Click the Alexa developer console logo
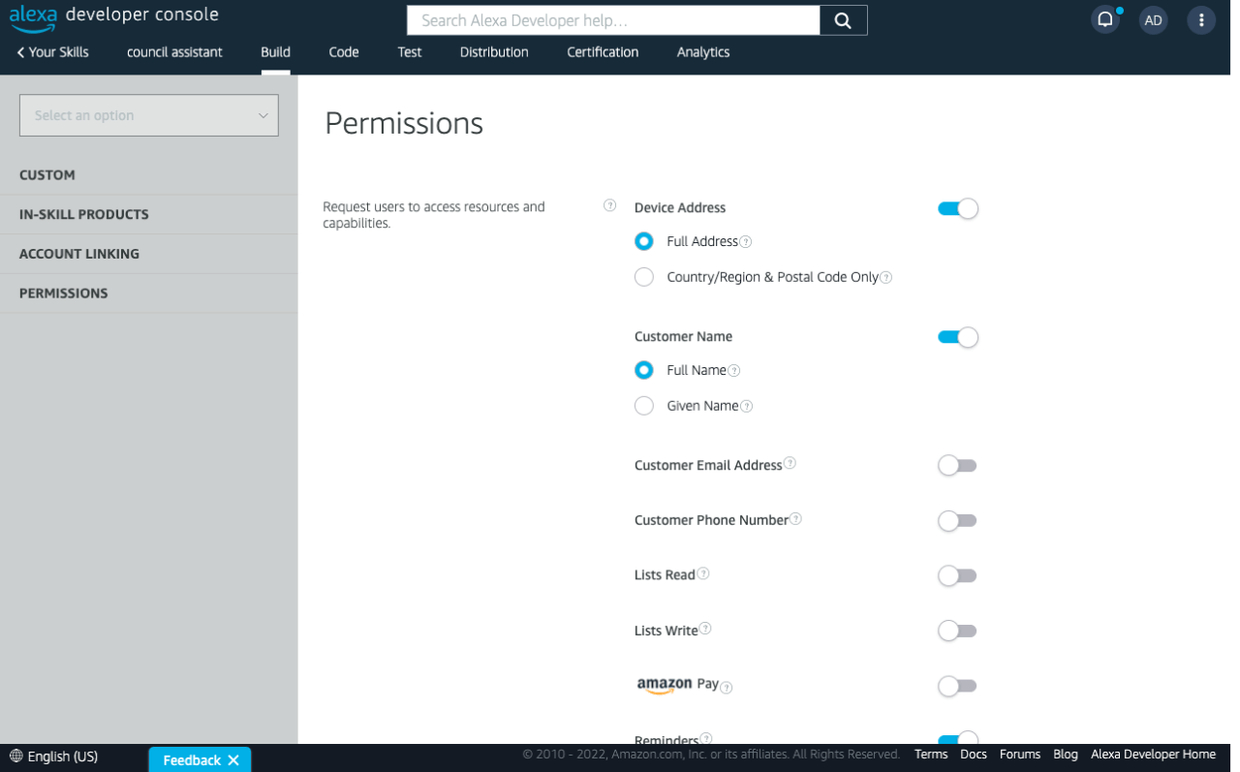This screenshot has width=1240, height=772. [113, 18]
